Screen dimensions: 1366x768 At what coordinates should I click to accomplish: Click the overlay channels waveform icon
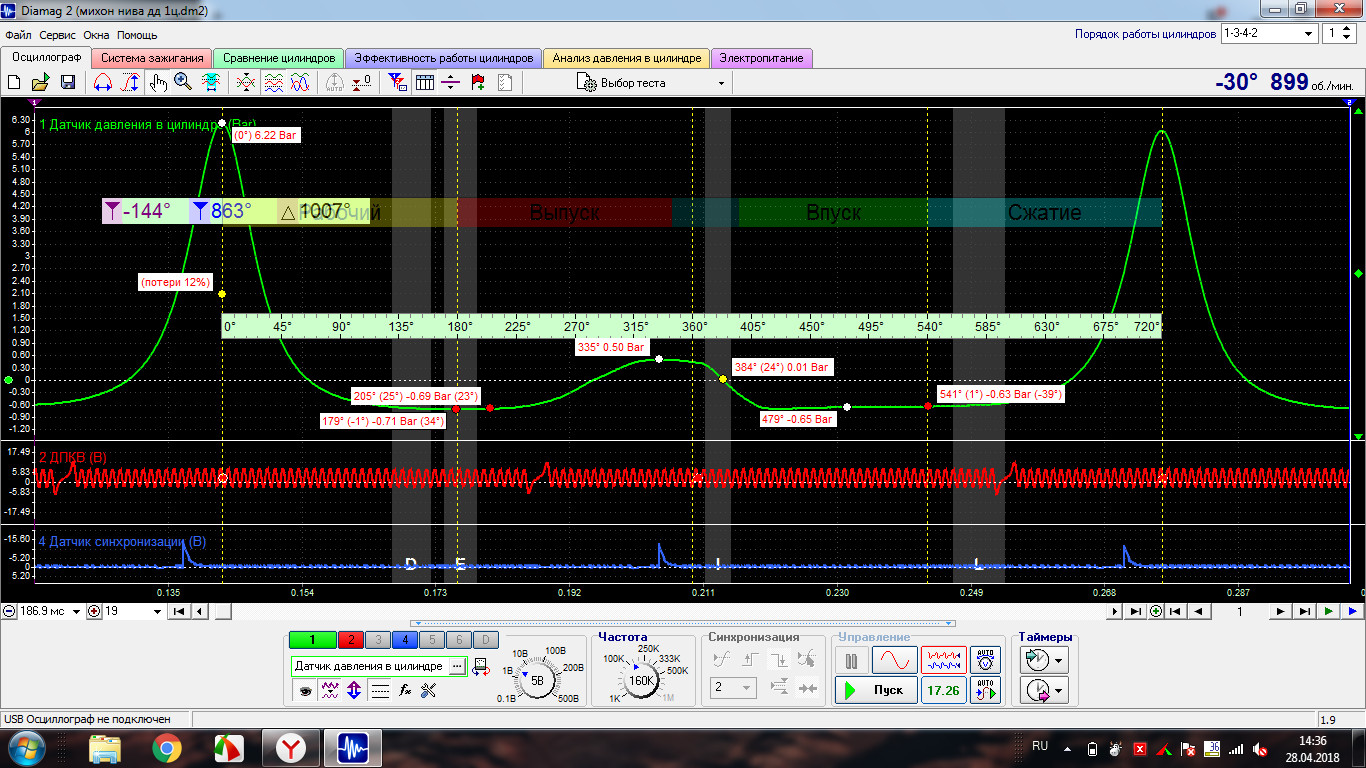click(246, 83)
